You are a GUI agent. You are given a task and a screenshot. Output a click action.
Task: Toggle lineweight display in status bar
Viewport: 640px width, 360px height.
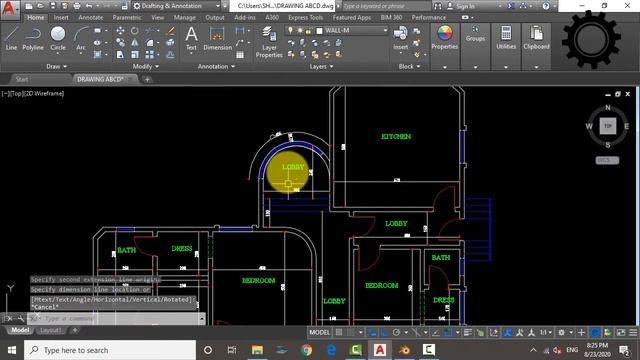(x=468, y=333)
